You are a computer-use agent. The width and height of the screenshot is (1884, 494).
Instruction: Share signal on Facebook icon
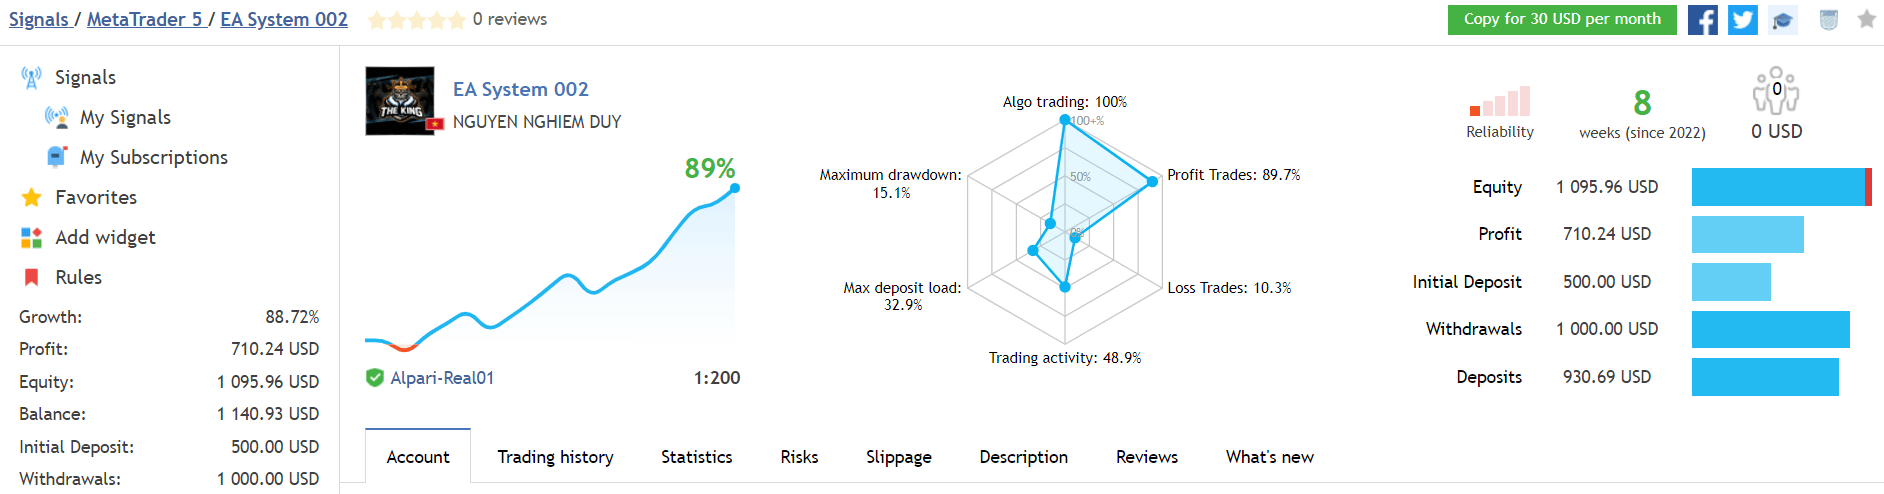[x=1702, y=20]
